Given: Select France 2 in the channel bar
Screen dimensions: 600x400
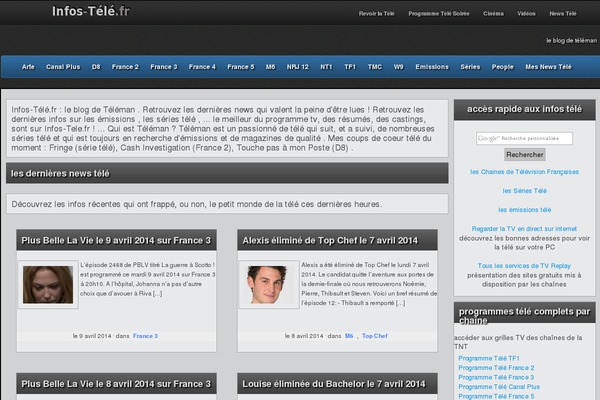Looking at the screenshot, I should click(125, 67).
